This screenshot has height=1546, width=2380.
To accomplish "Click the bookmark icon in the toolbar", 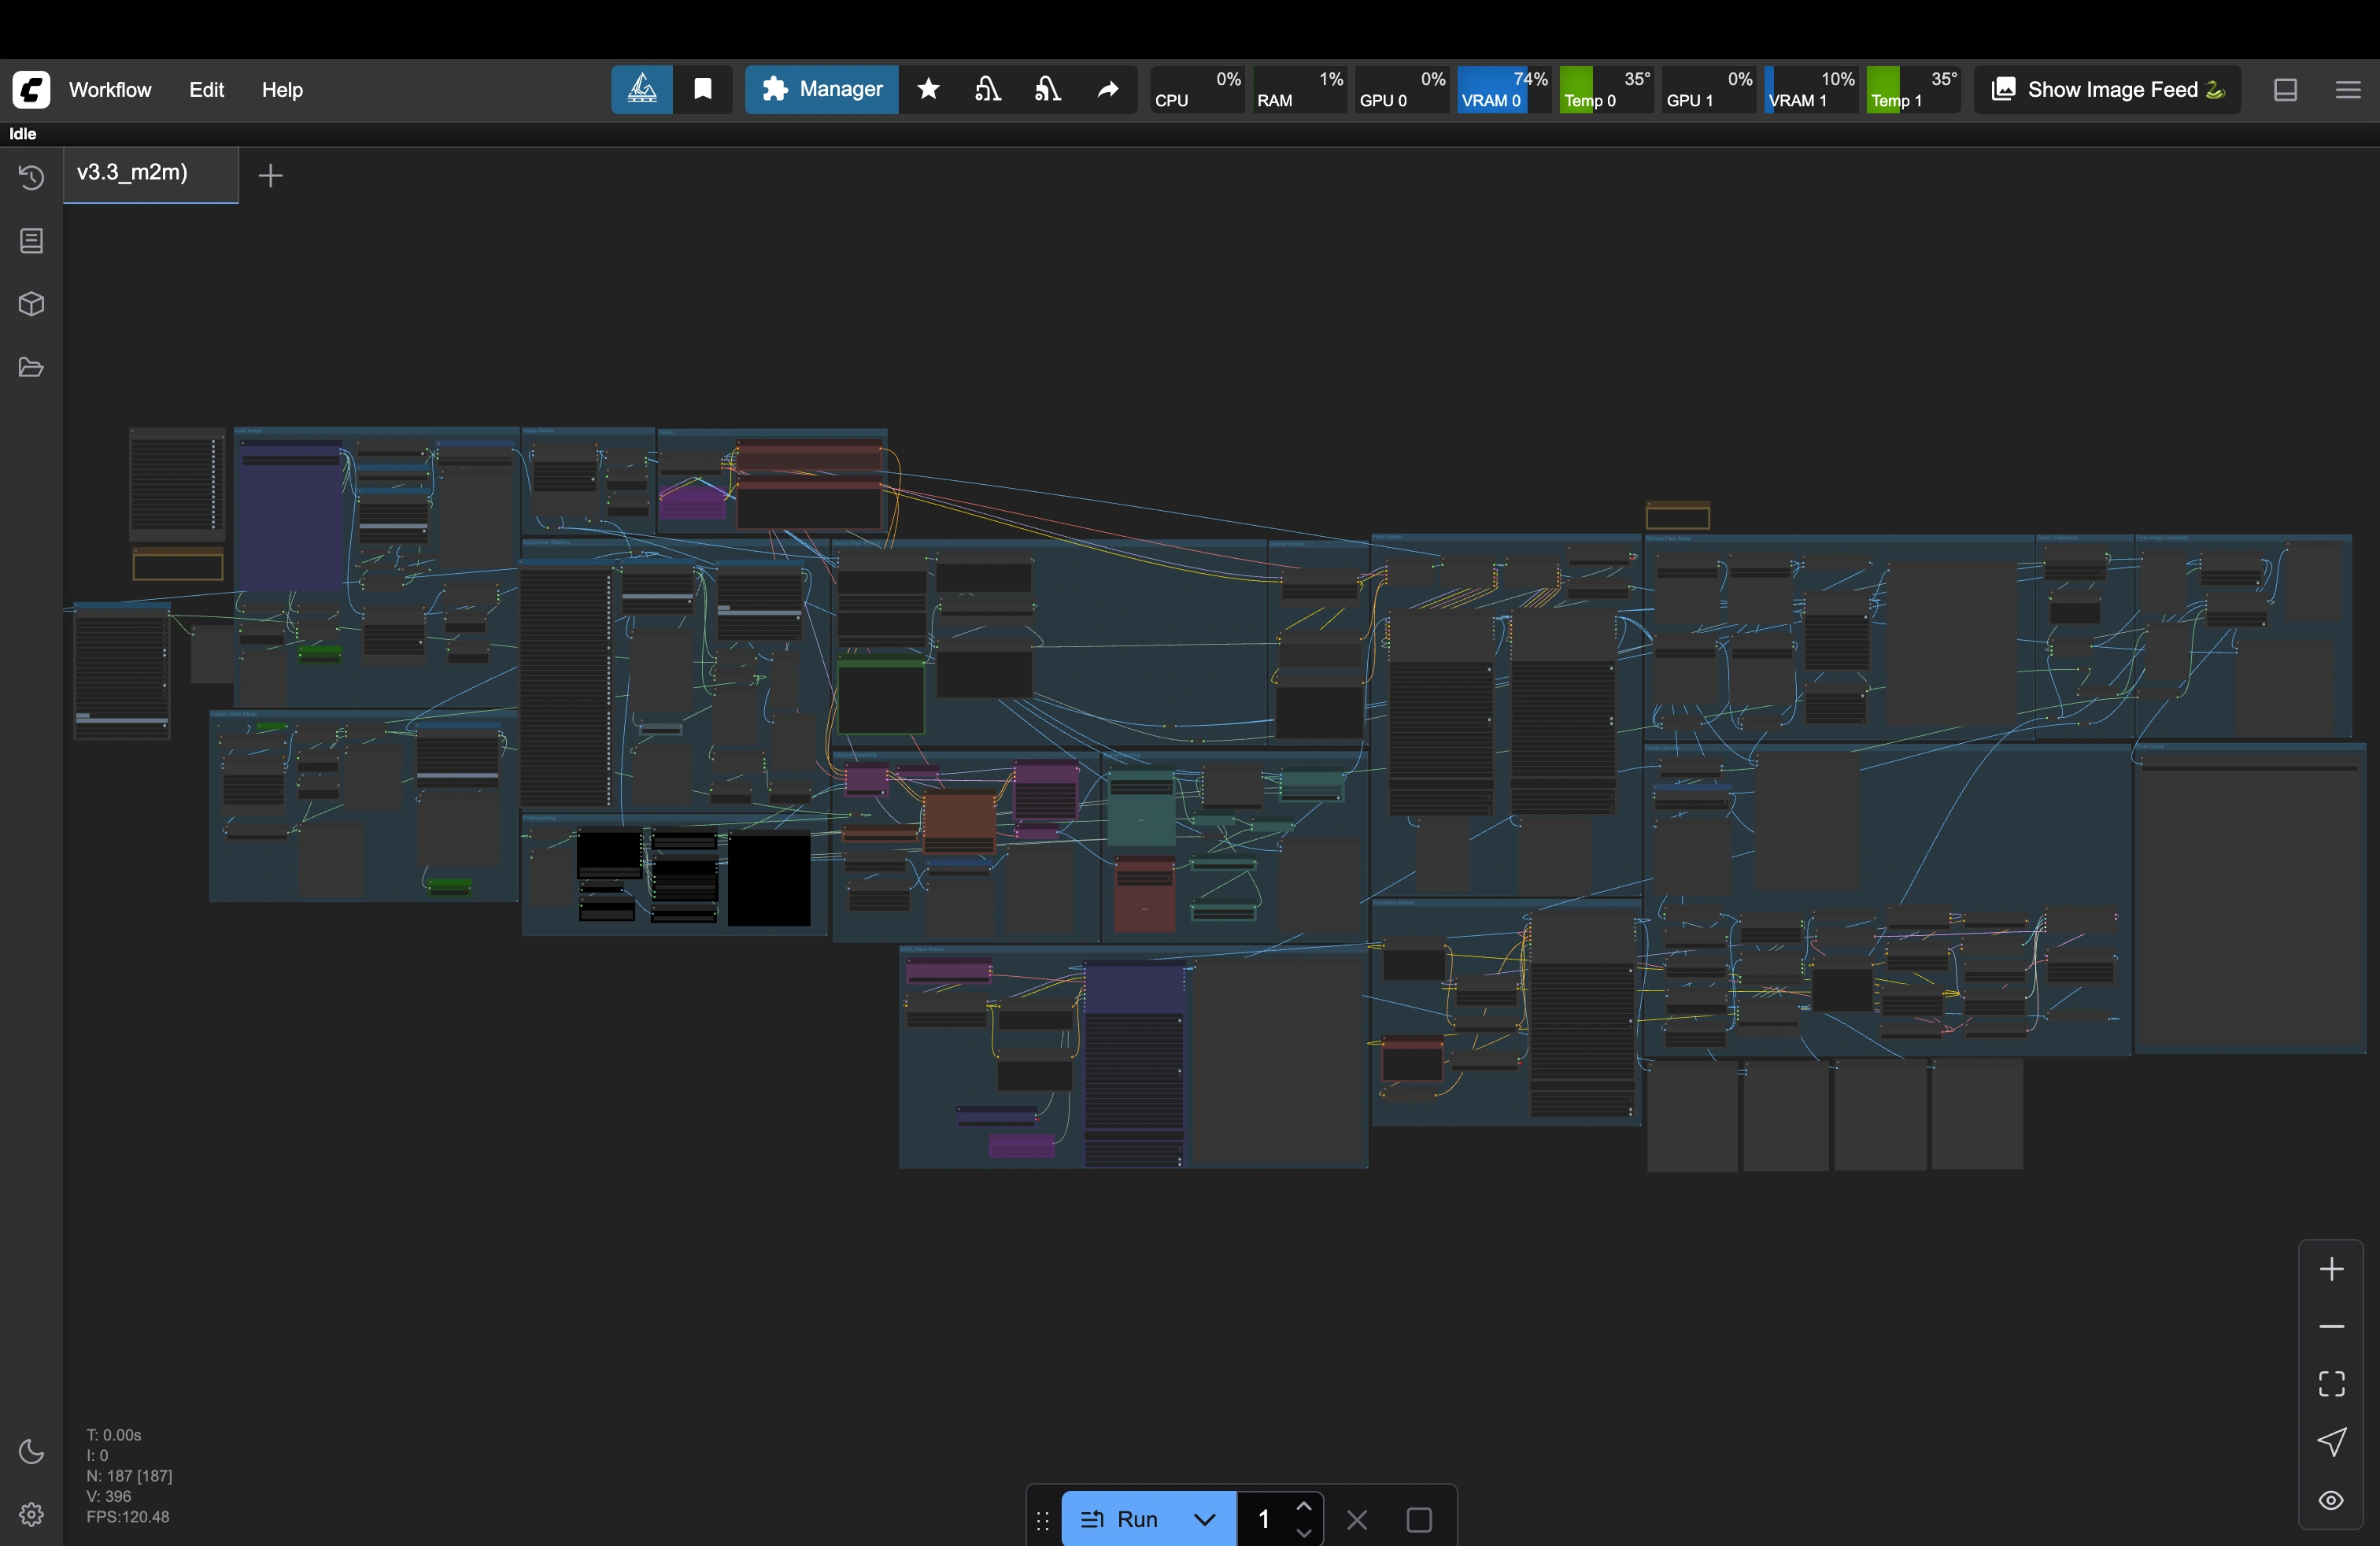I will pyautogui.click(x=703, y=90).
